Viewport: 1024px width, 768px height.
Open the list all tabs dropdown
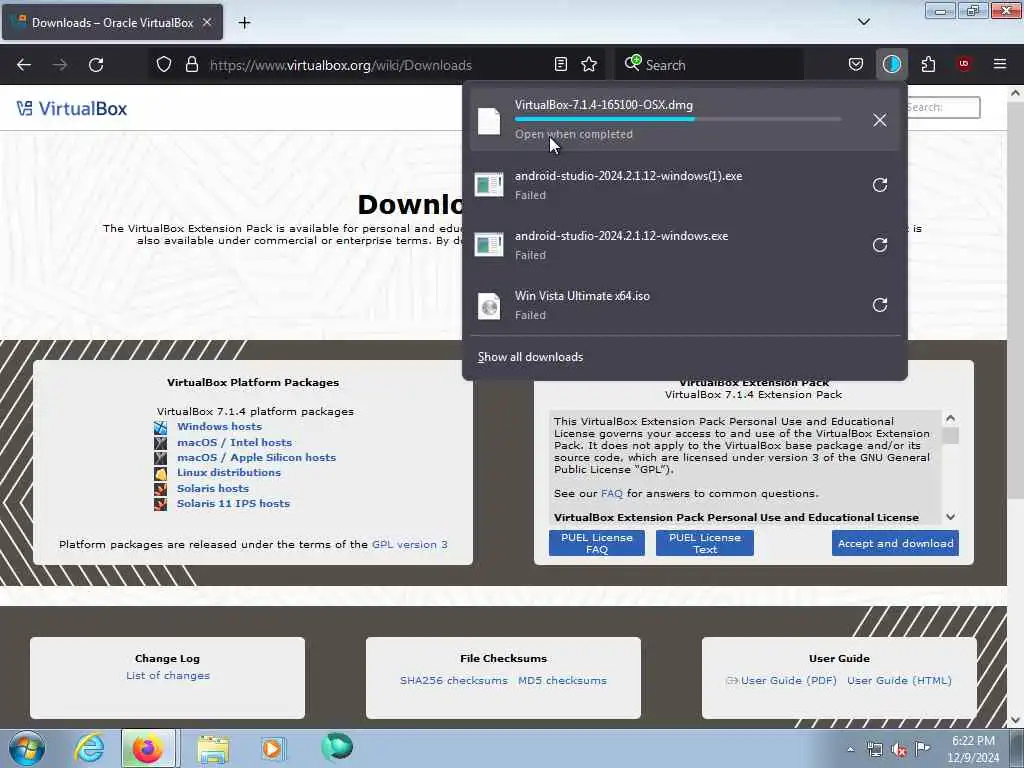tap(863, 22)
